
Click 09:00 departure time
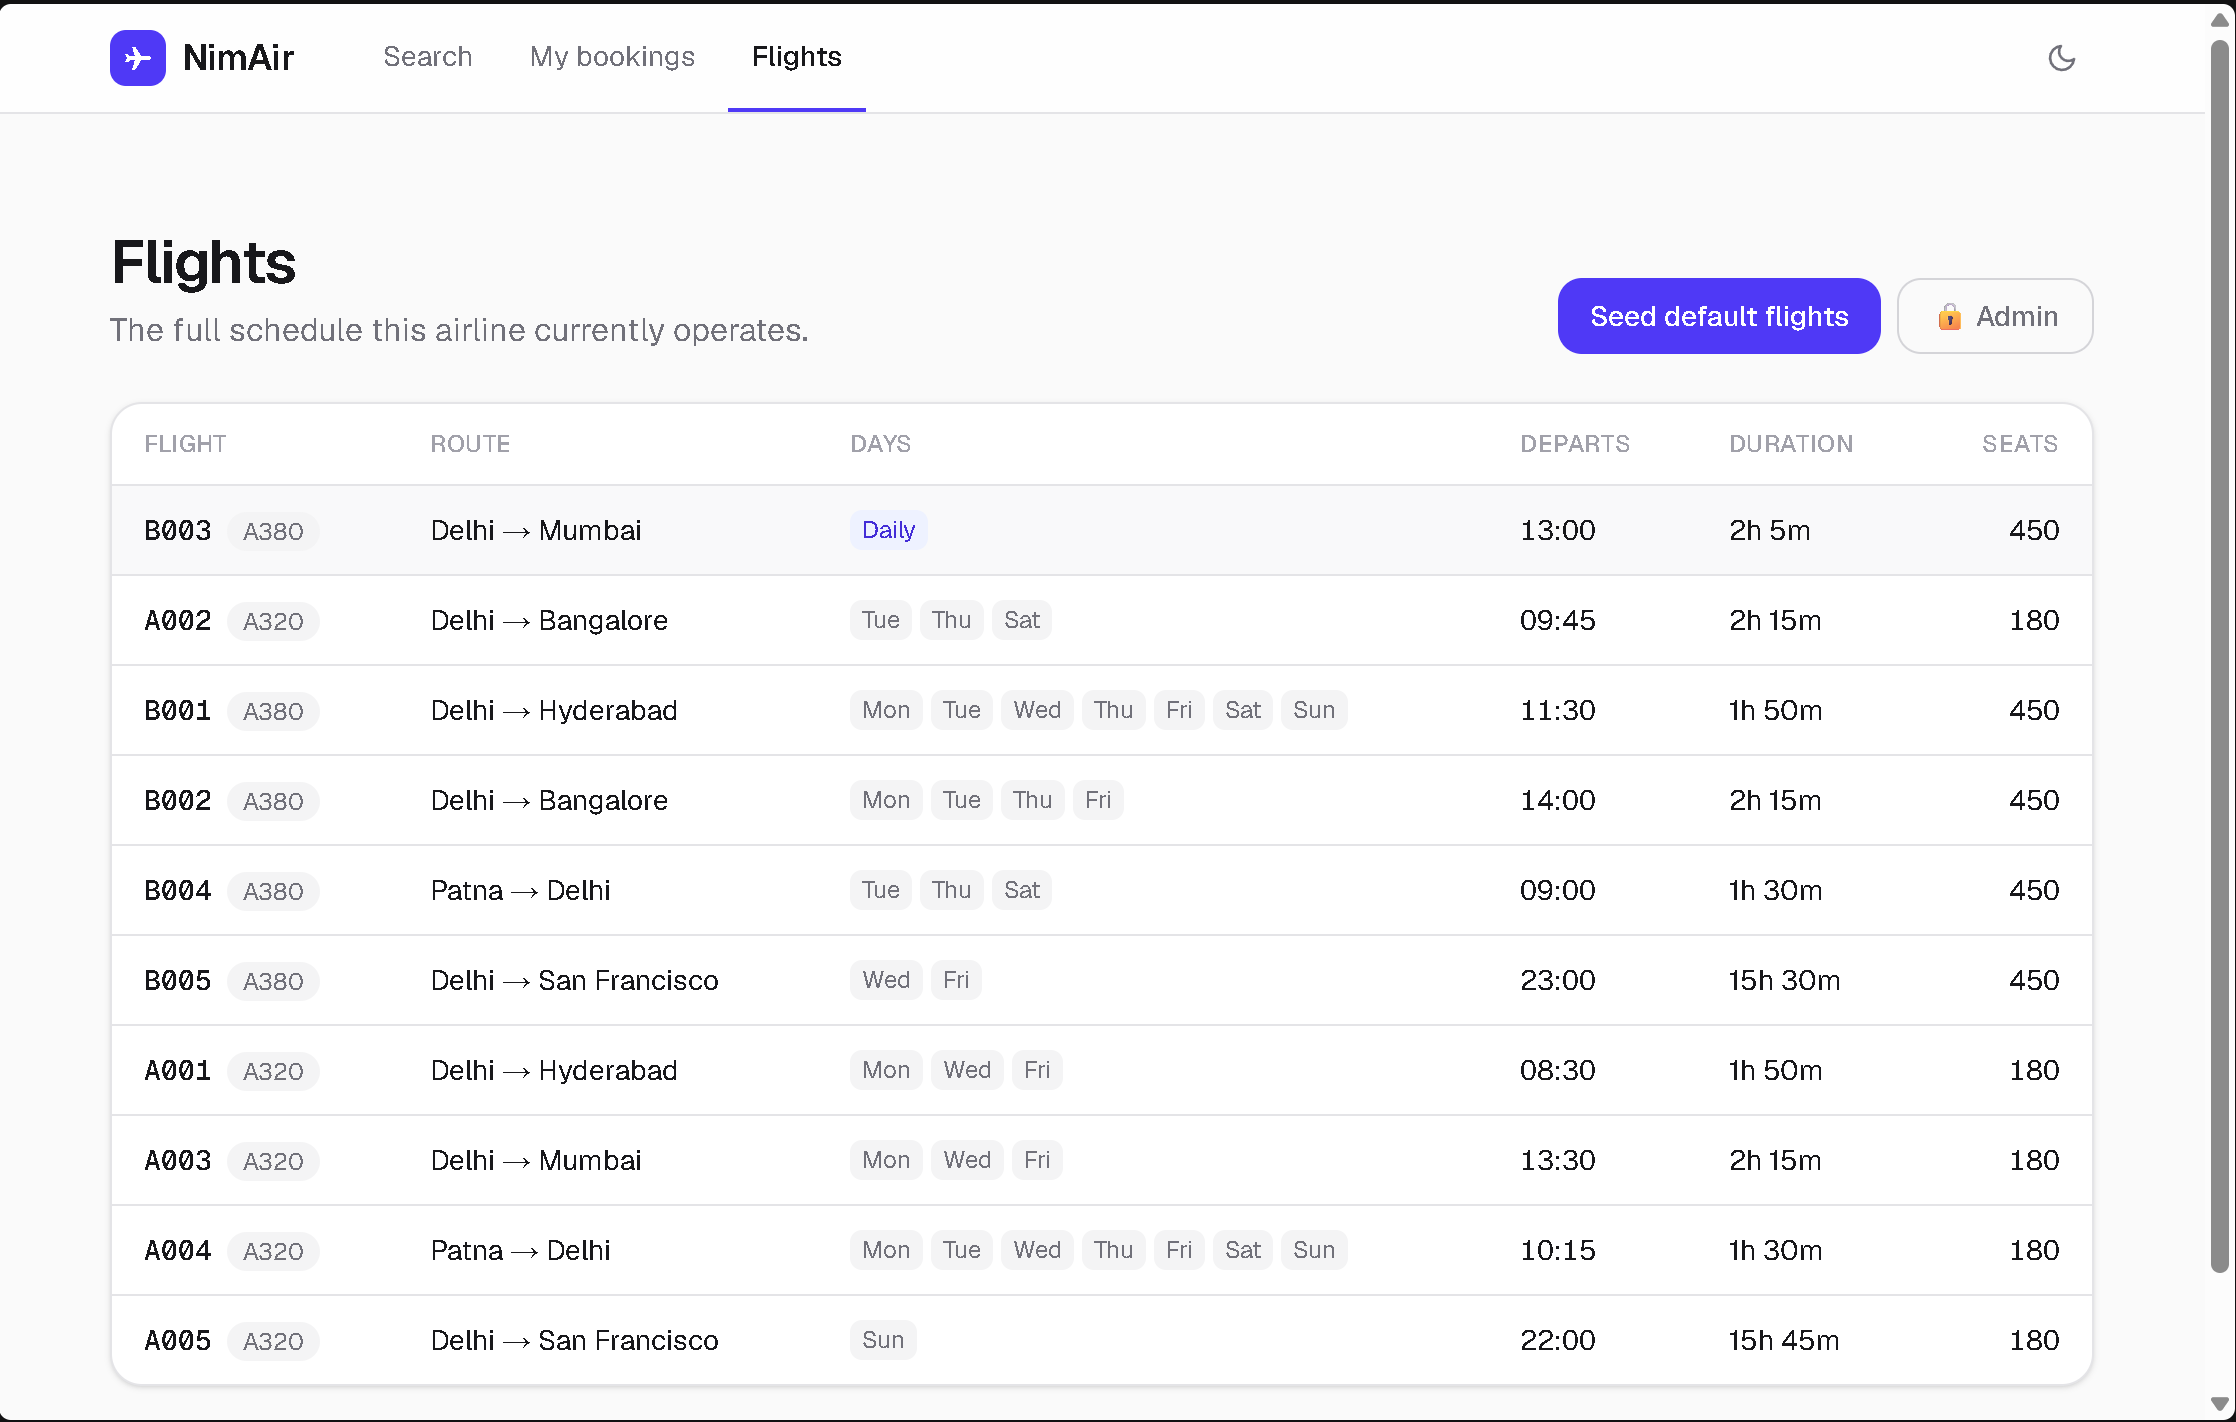(x=1557, y=890)
